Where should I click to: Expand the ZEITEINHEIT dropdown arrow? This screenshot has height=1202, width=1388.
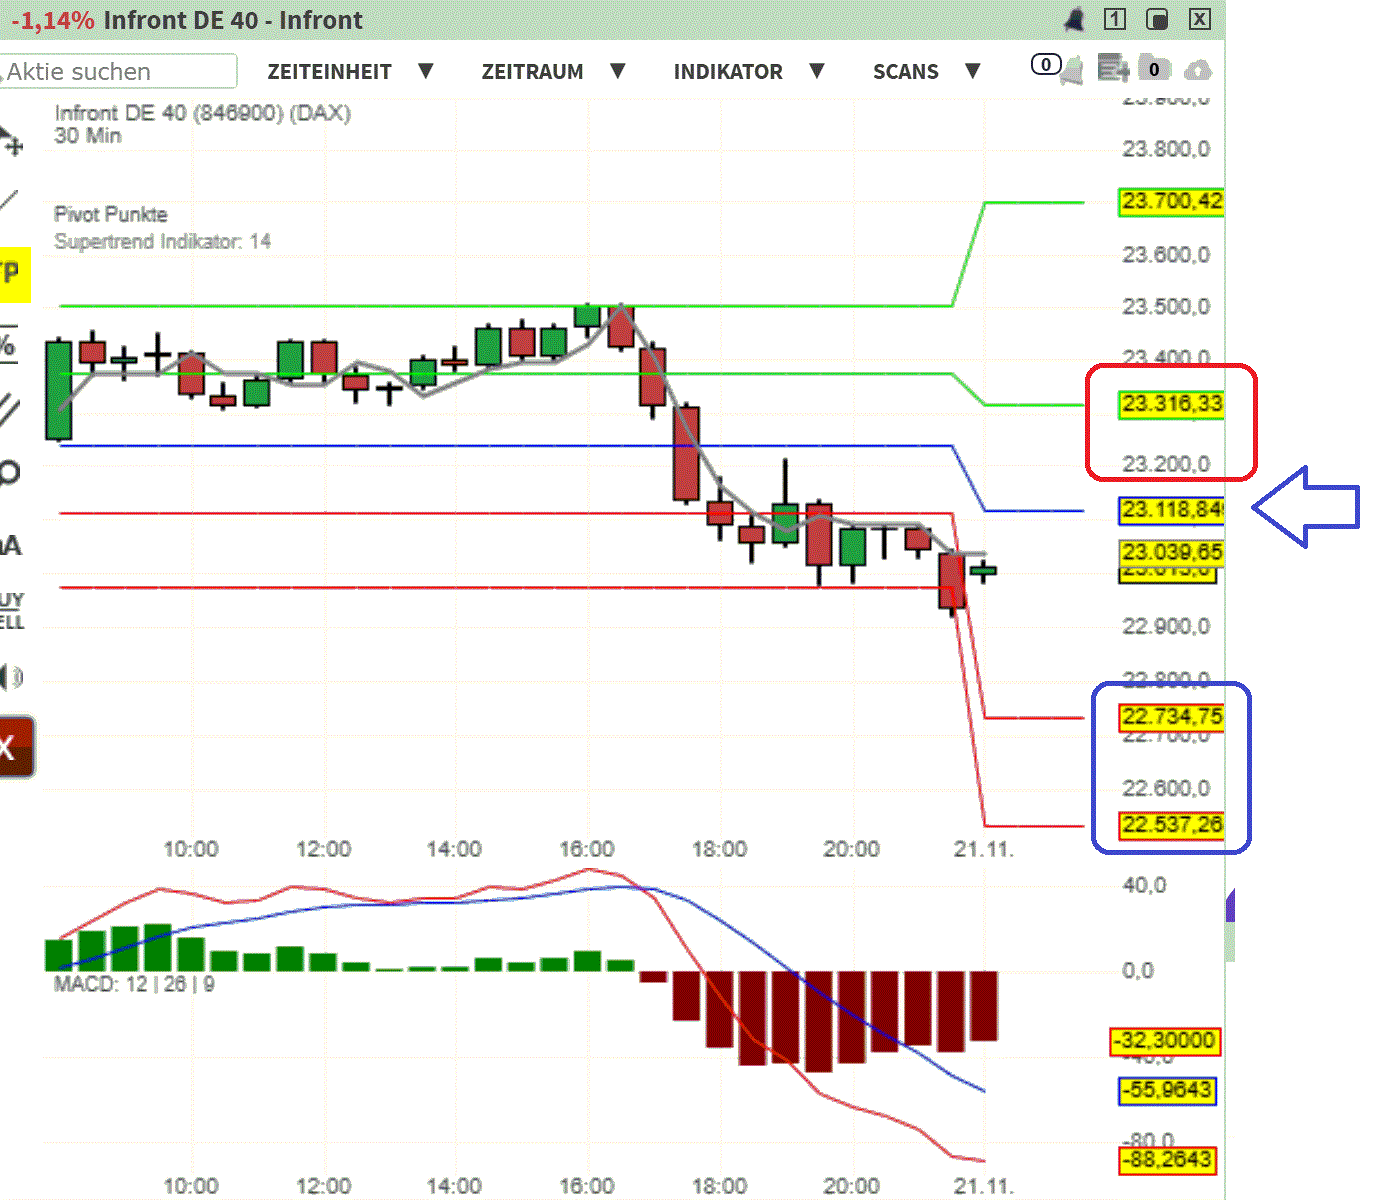coord(426,71)
